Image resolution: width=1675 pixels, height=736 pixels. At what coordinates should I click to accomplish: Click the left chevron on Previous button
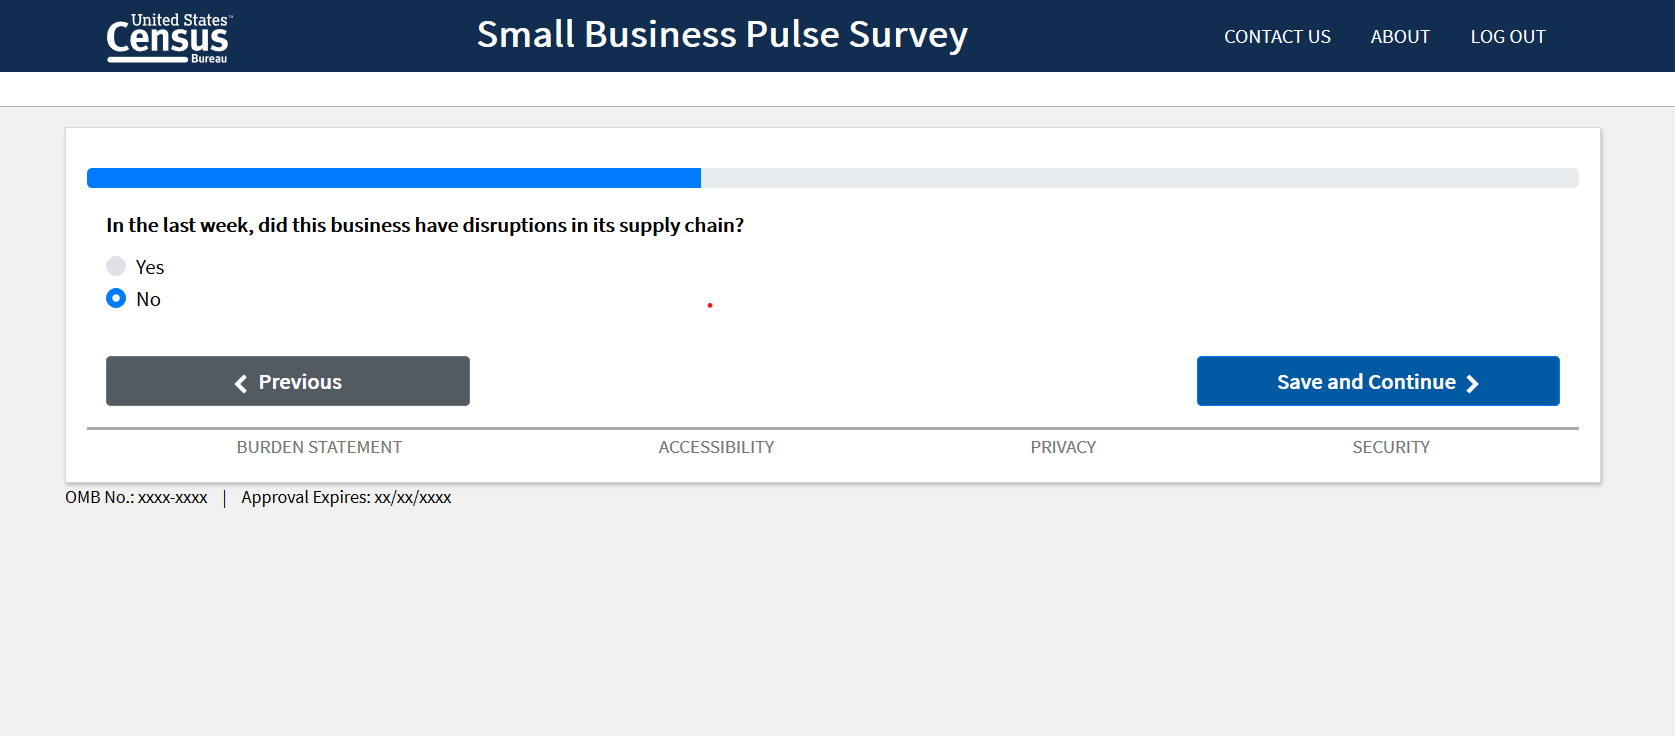241,383
